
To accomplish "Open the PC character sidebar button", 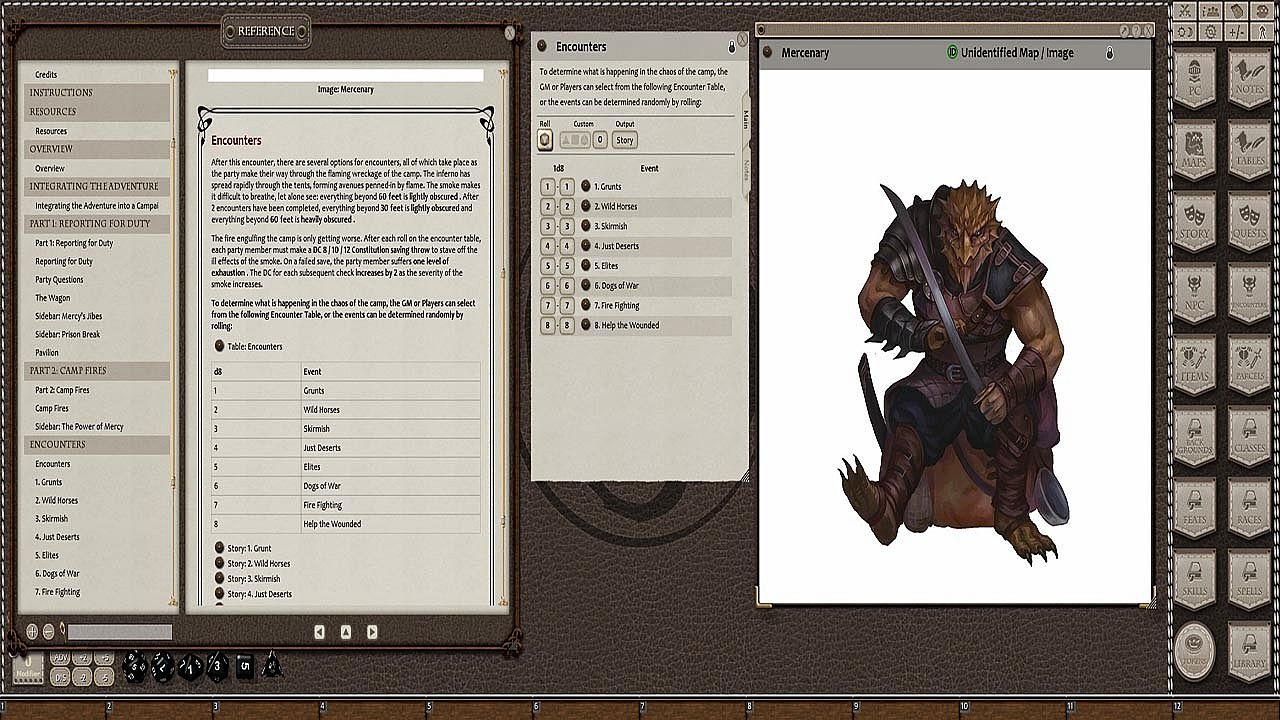I will pyautogui.click(x=1194, y=80).
